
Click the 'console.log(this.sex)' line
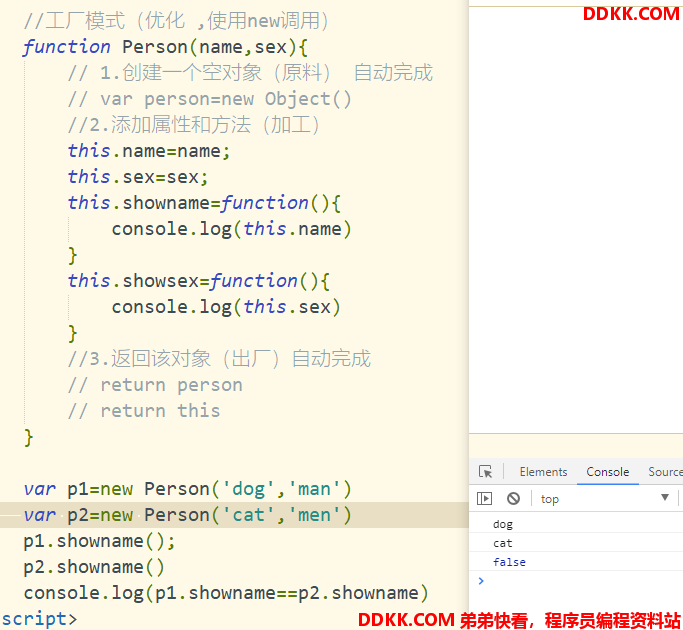(x=226, y=307)
